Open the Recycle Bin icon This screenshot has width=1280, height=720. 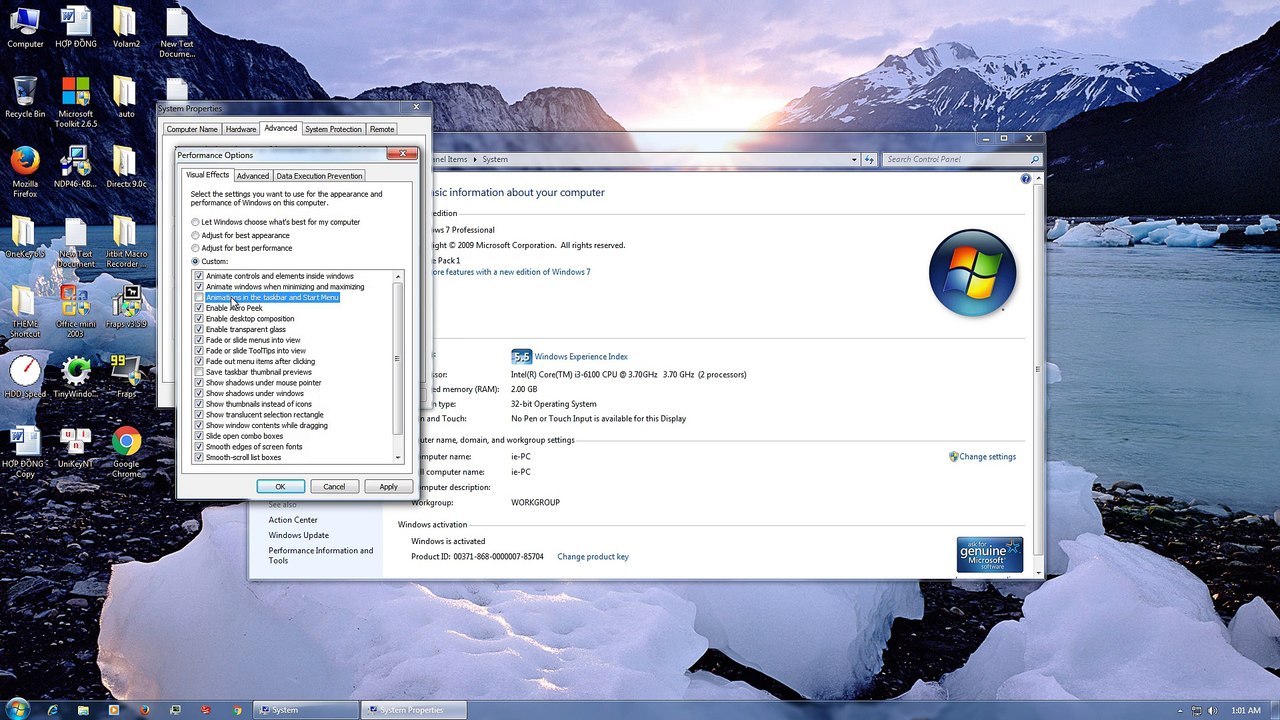(25, 97)
